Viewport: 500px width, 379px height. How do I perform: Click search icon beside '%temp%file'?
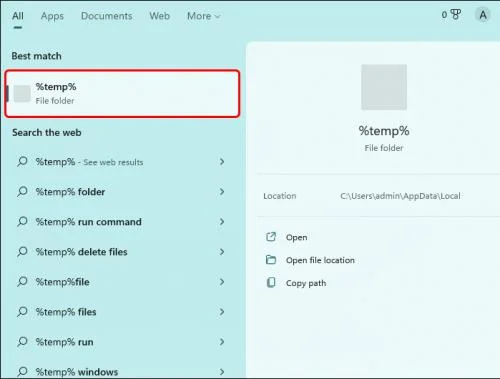(22, 282)
